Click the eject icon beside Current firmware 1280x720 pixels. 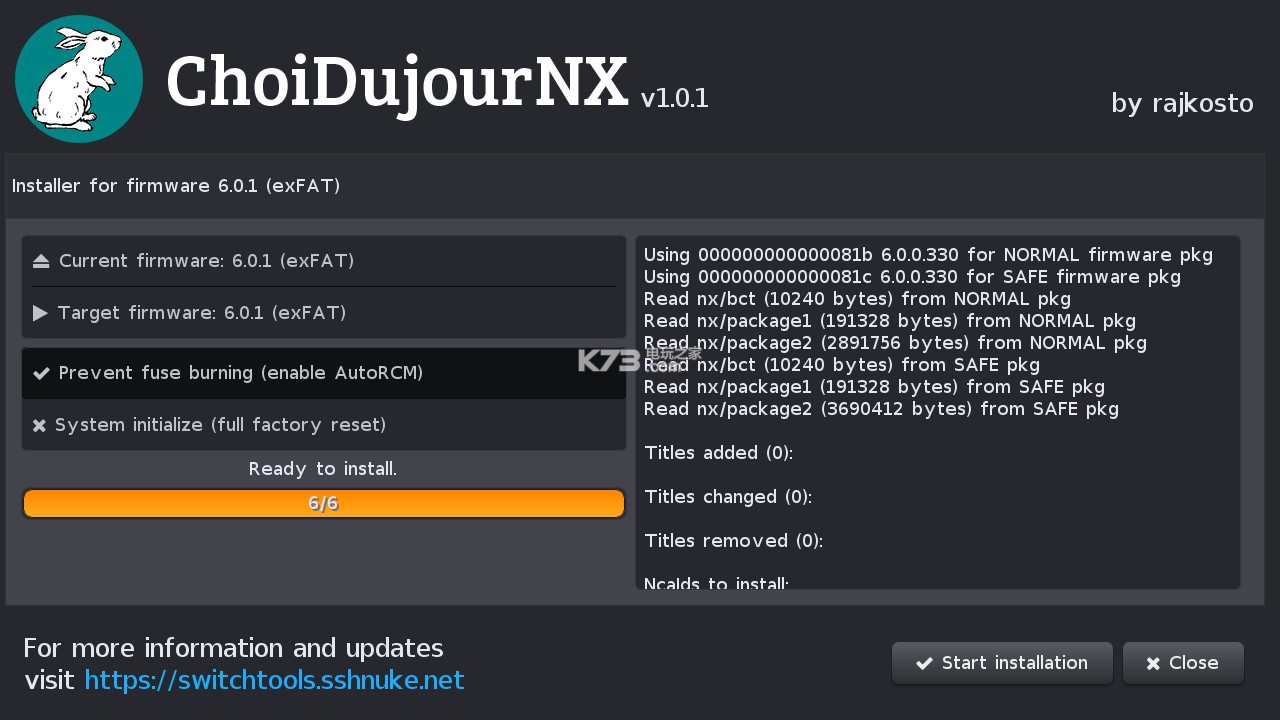(x=41, y=261)
